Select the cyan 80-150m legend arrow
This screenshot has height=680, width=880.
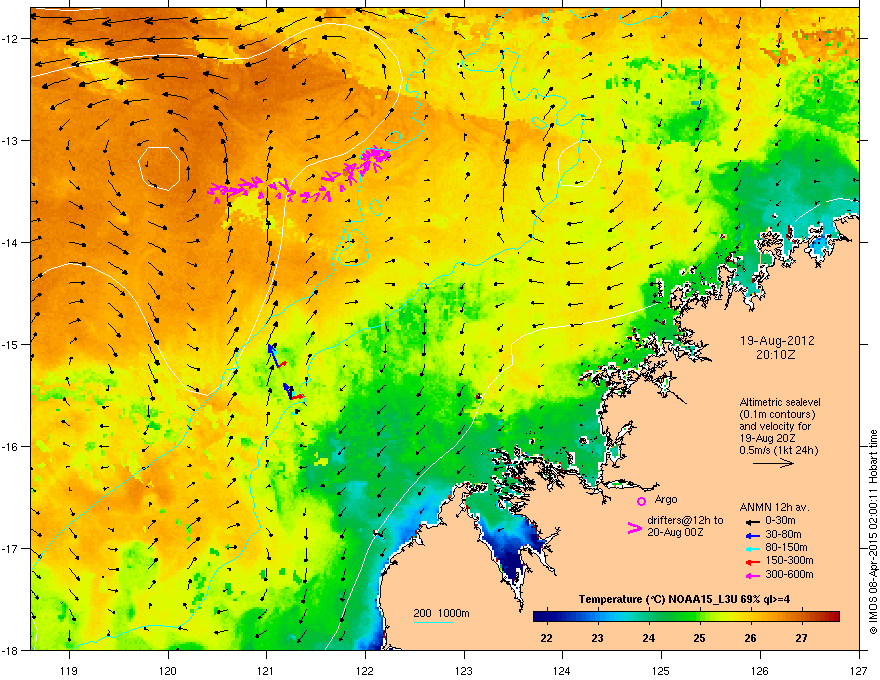[x=753, y=548]
